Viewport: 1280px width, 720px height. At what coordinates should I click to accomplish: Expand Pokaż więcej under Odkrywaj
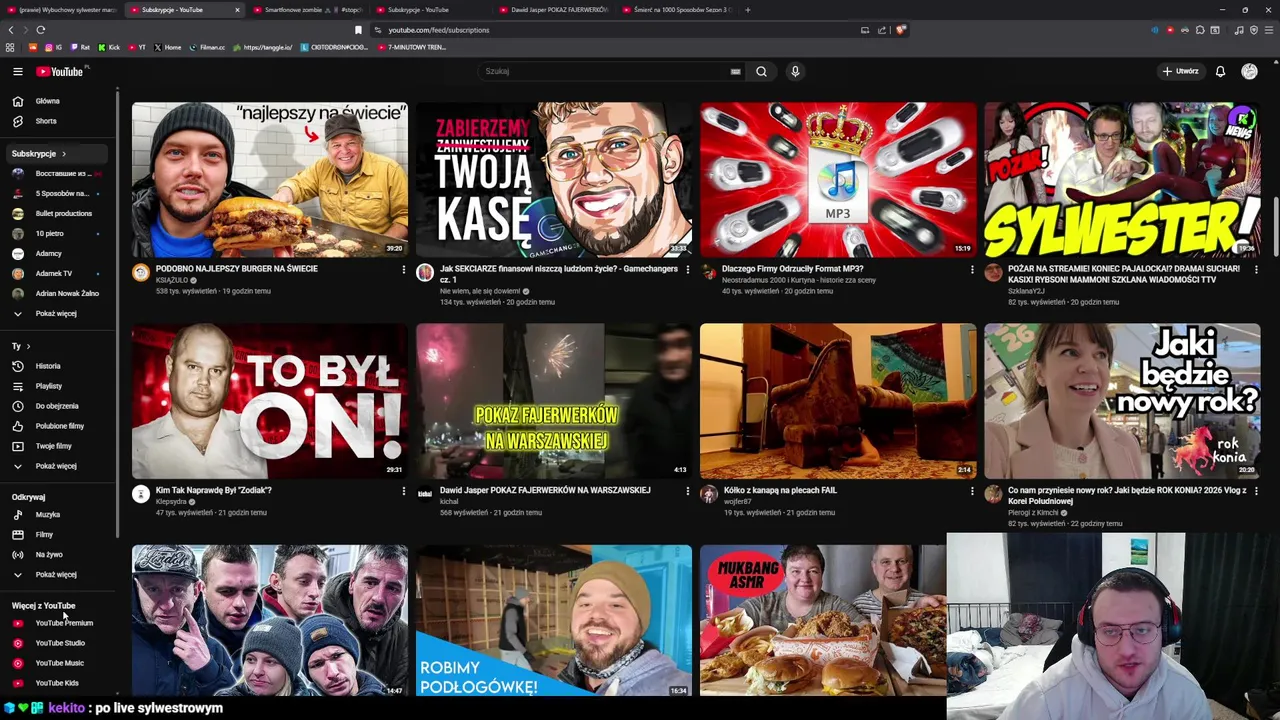click(58, 574)
